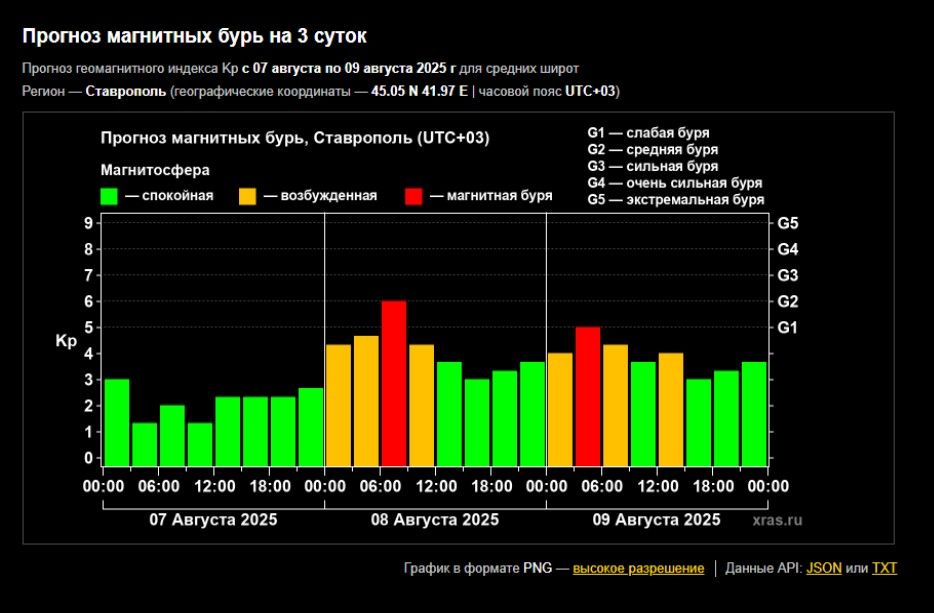Screen dimensions: 934x613
Task: Click the 07 Августа 2025 date label
Action: click(213, 520)
